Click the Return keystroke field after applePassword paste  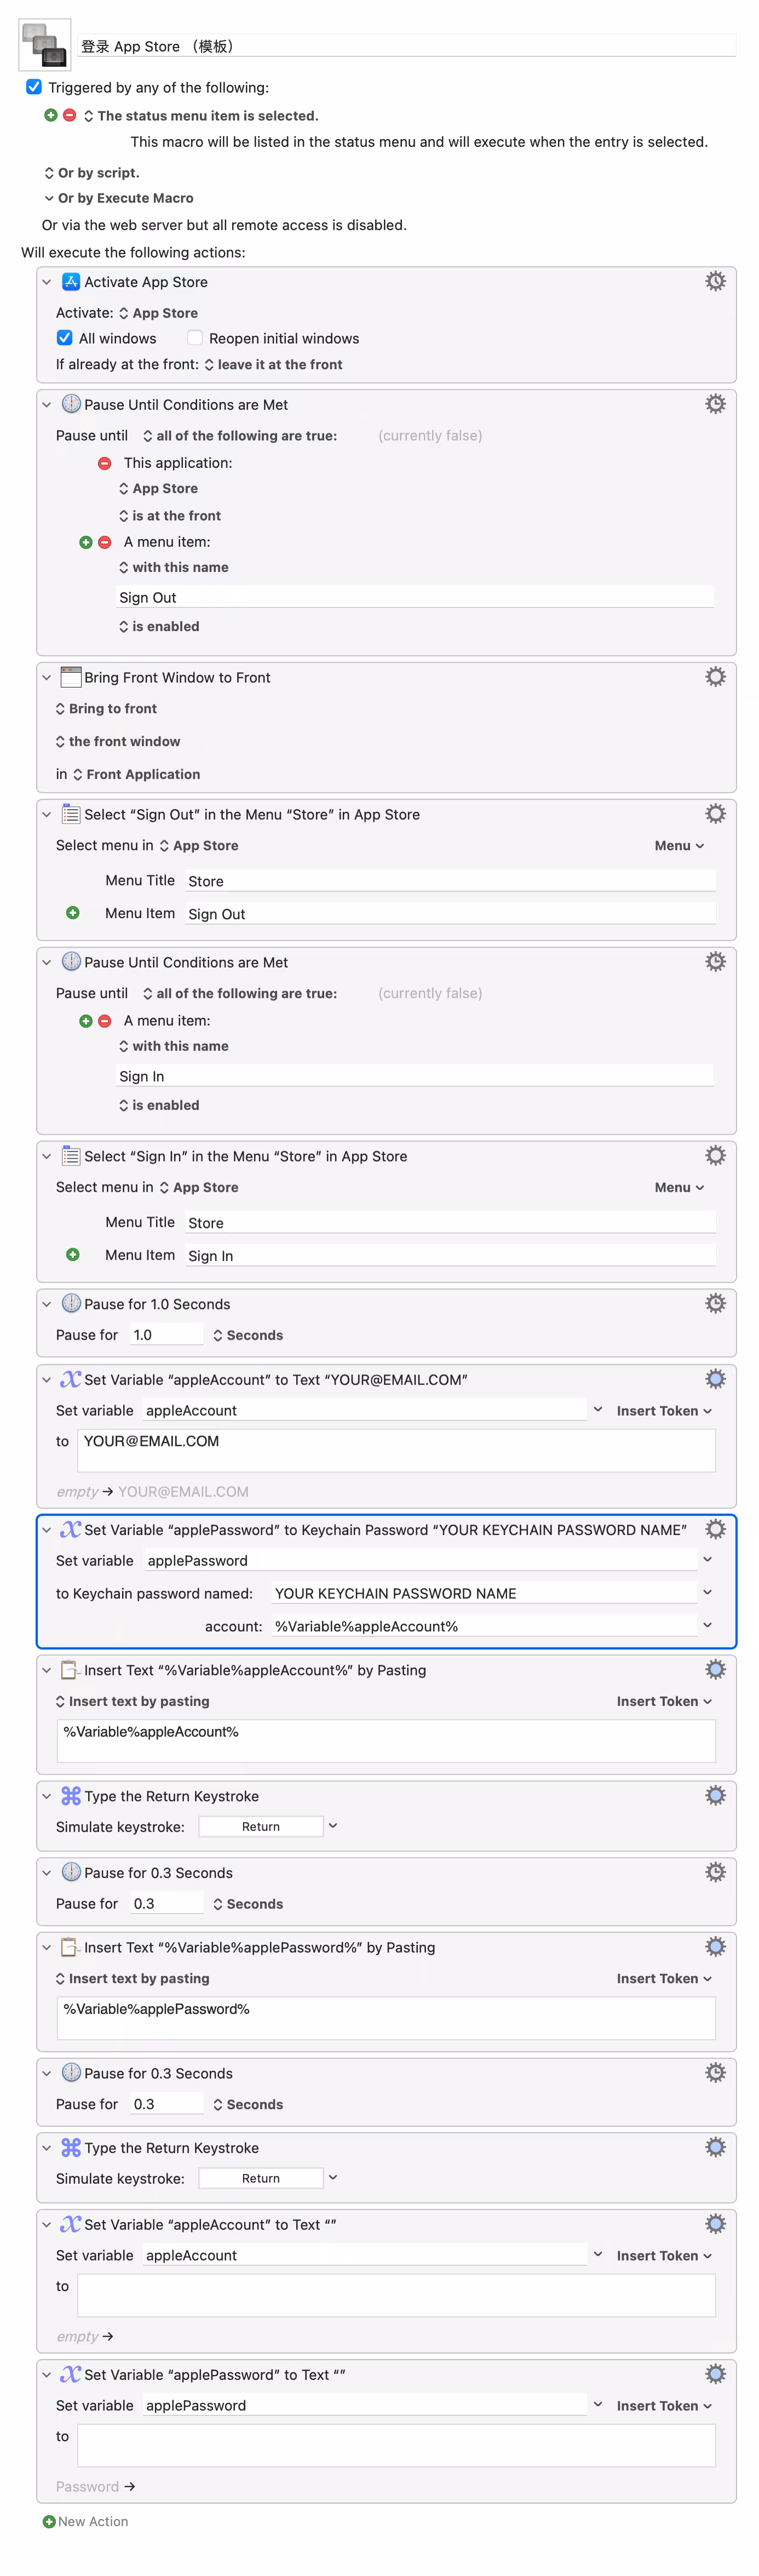[261, 2178]
